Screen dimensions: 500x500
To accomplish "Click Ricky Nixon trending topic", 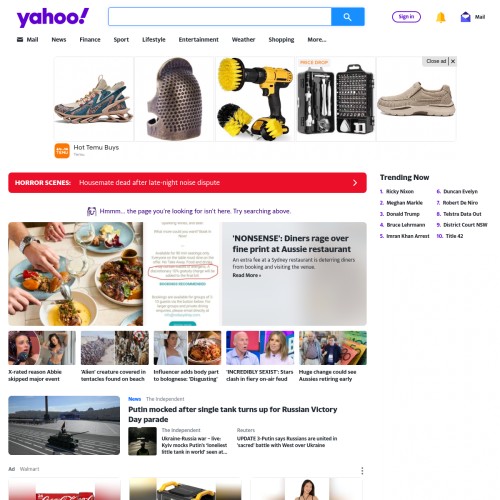I will point(400,191).
